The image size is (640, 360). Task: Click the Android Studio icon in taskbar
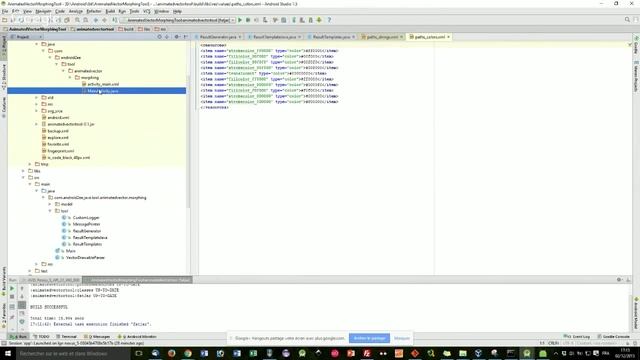coord(527,353)
